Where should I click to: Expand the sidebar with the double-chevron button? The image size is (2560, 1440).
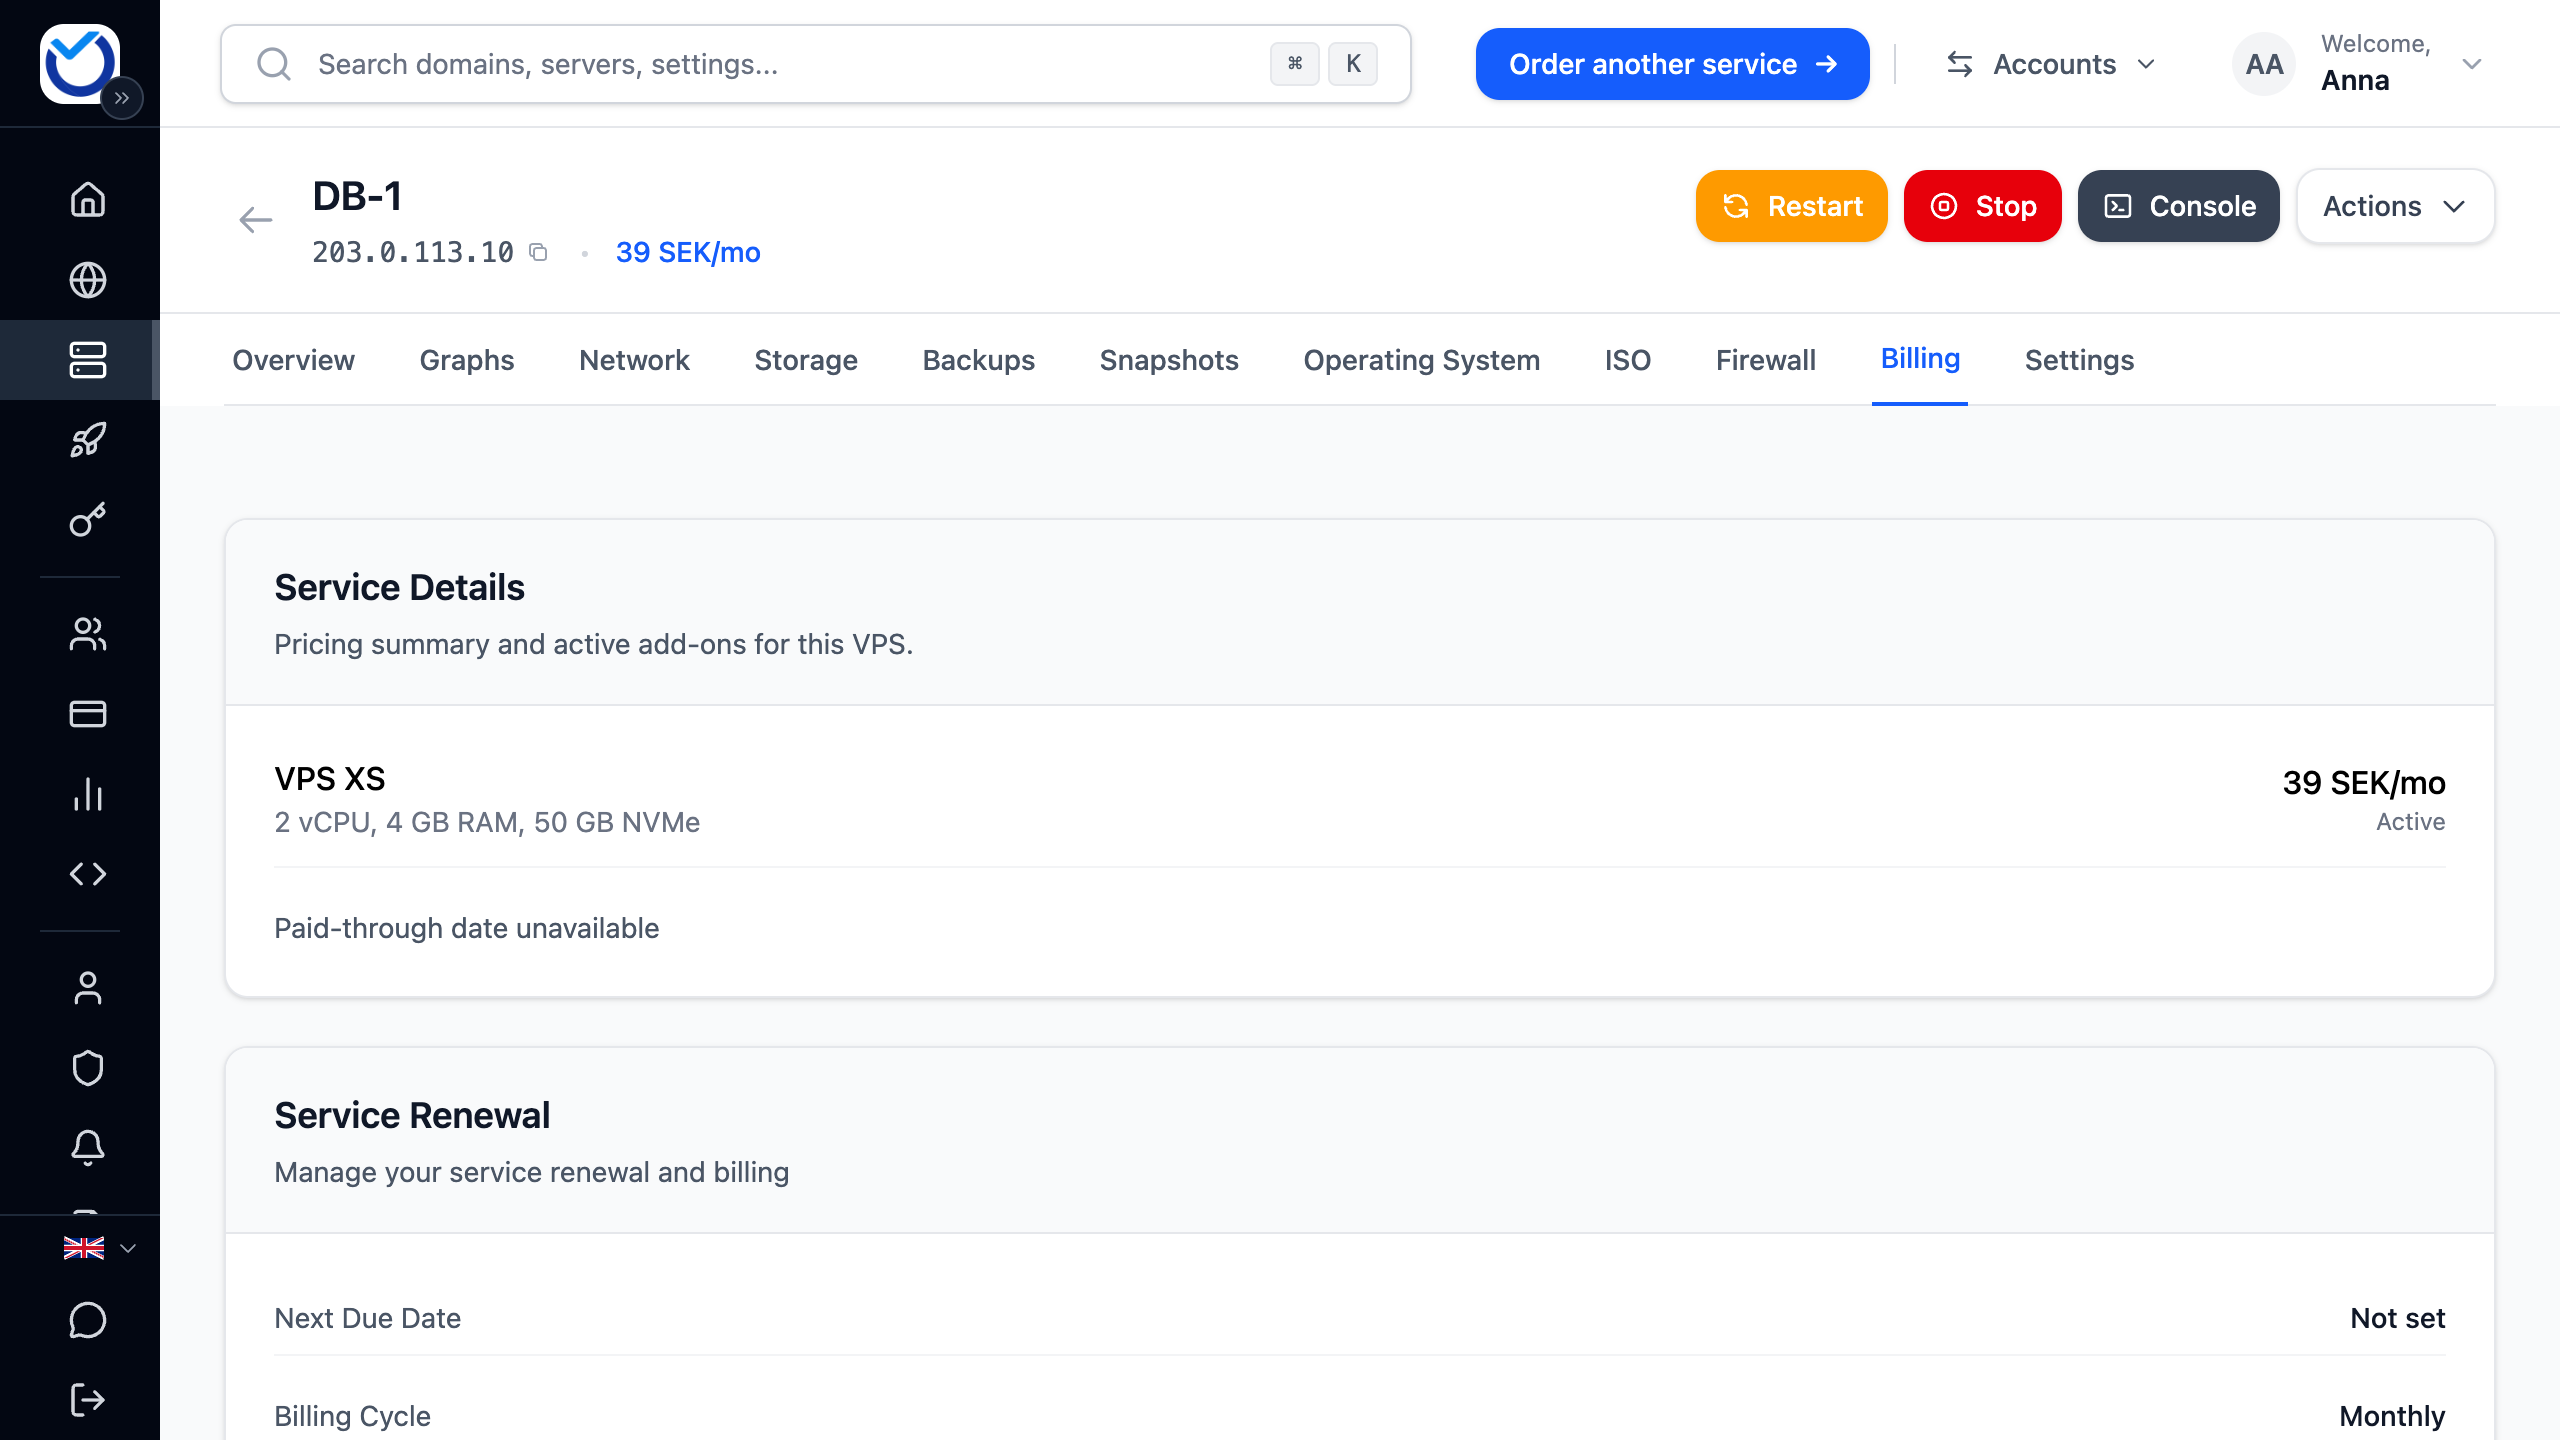122,98
